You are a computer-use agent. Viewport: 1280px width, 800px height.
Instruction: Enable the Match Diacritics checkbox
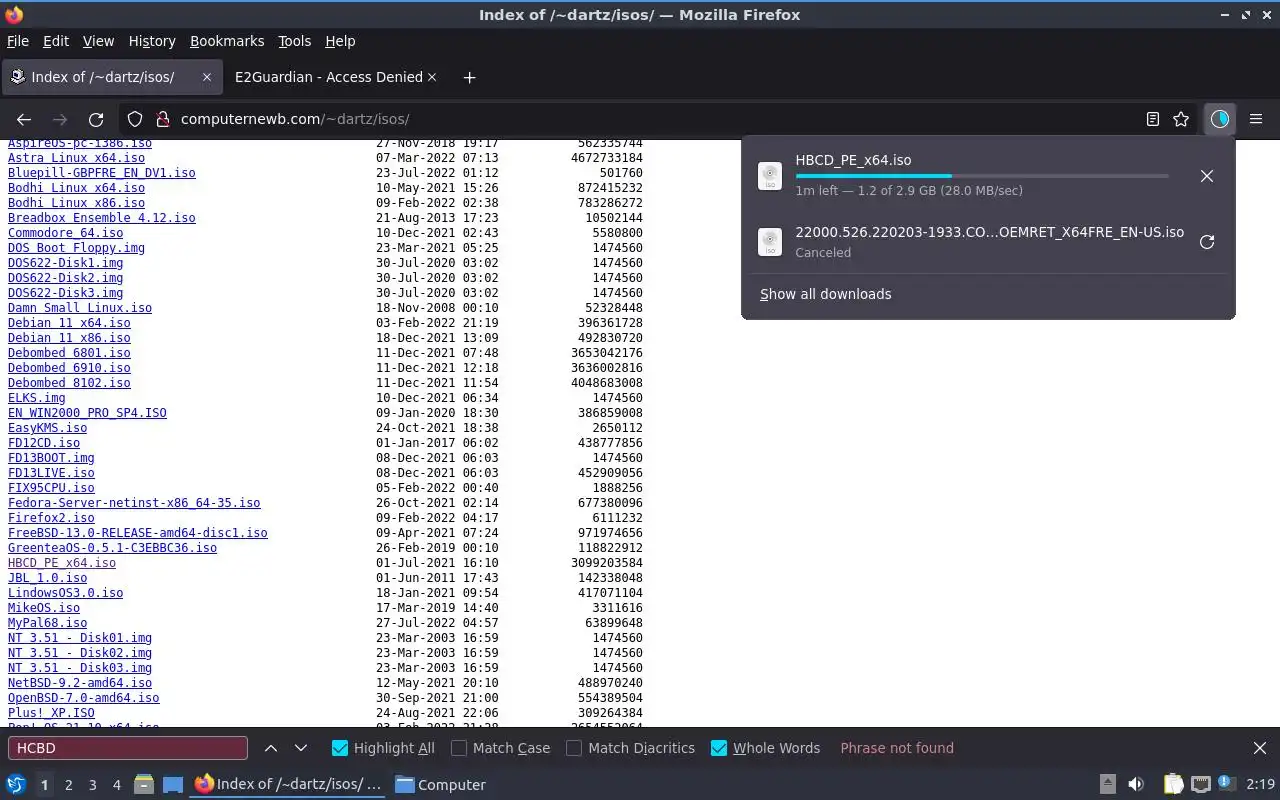[574, 748]
